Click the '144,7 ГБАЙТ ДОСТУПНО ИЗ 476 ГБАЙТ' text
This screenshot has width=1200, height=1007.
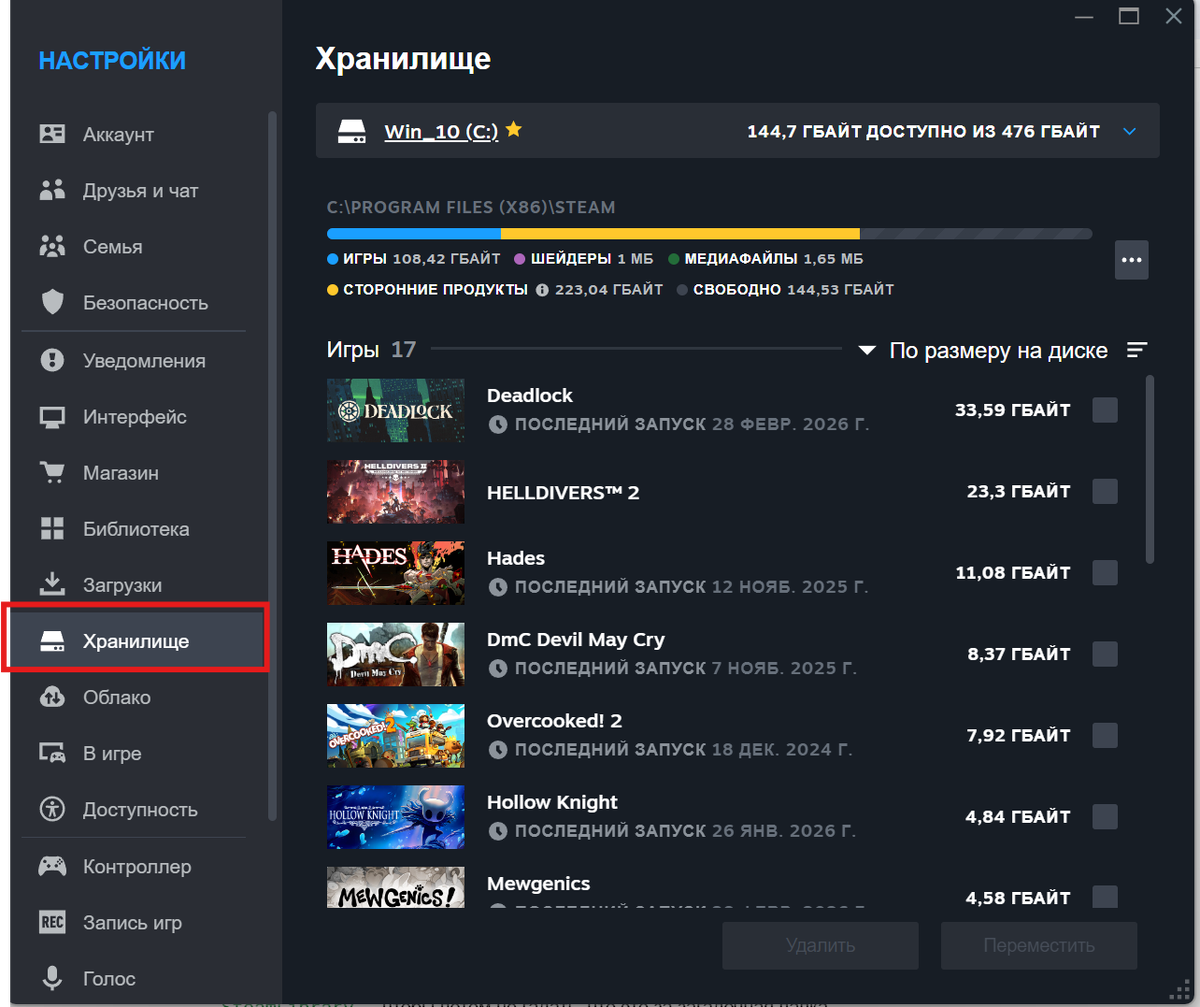pos(924,131)
